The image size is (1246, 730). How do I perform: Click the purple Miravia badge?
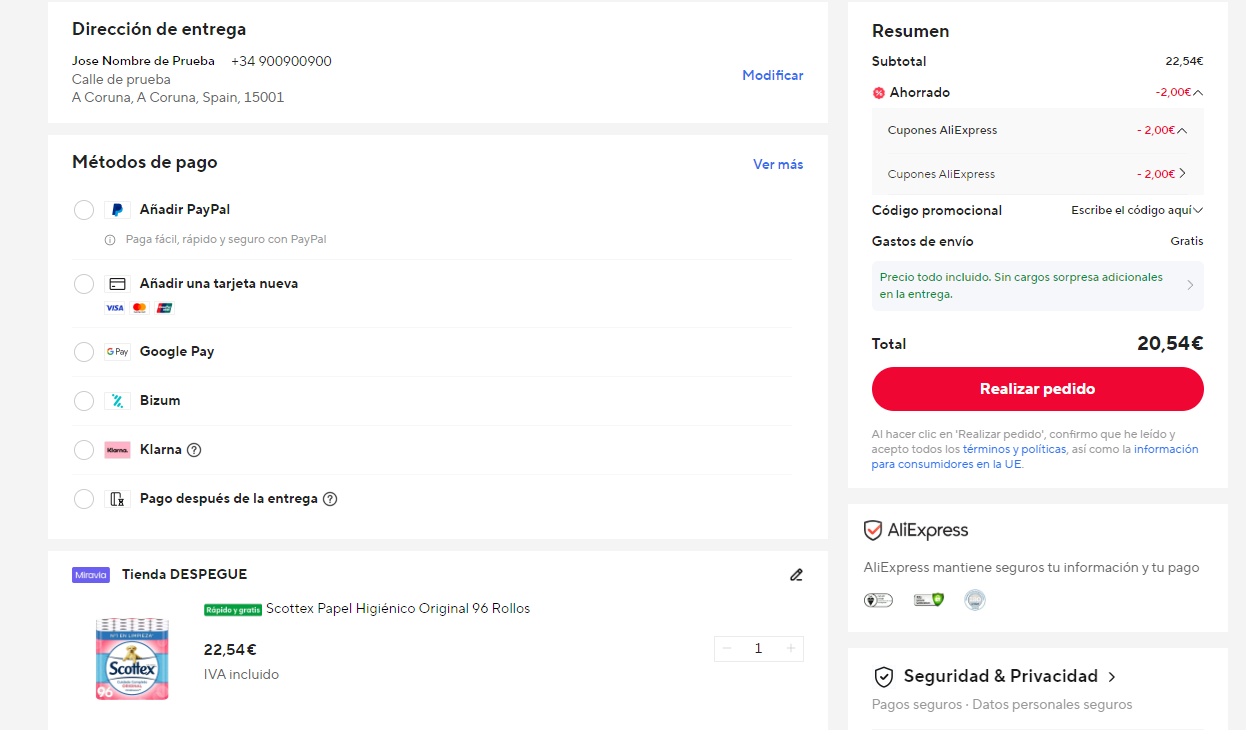click(x=91, y=575)
